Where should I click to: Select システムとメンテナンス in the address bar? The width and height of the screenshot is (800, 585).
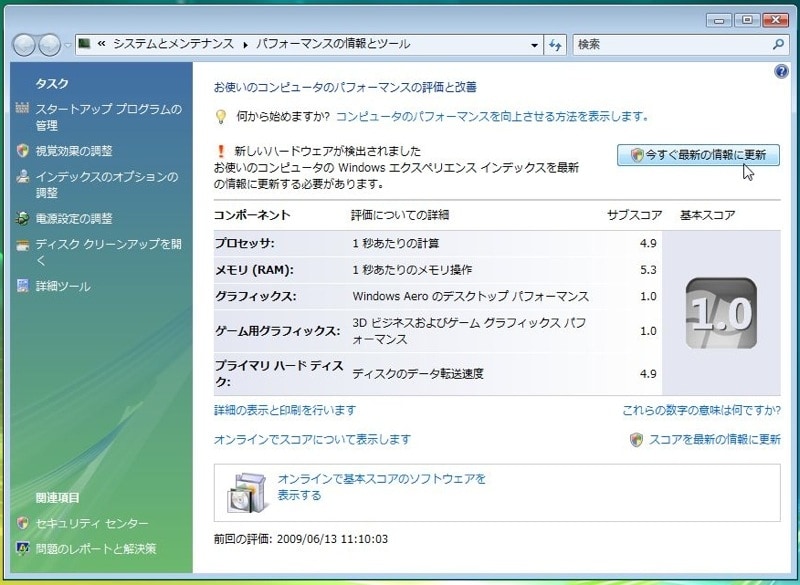[173, 45]
